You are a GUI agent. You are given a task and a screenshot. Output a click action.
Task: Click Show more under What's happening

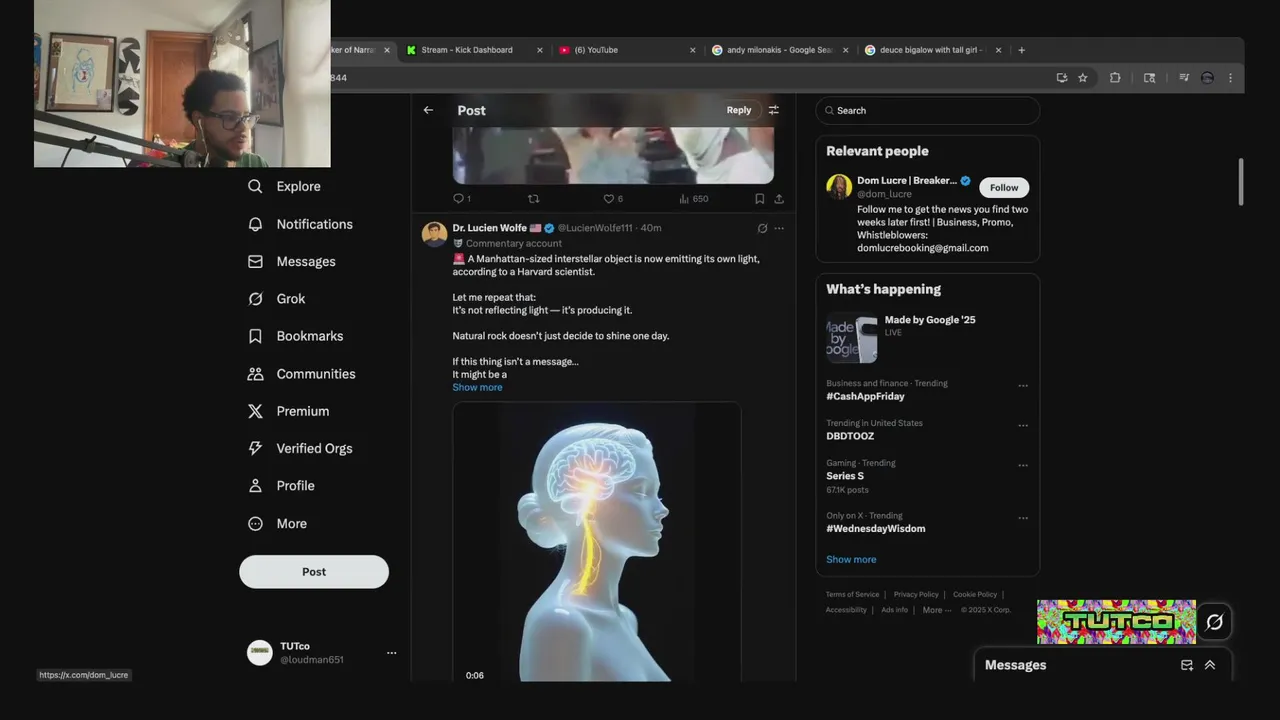pos(851,560)
